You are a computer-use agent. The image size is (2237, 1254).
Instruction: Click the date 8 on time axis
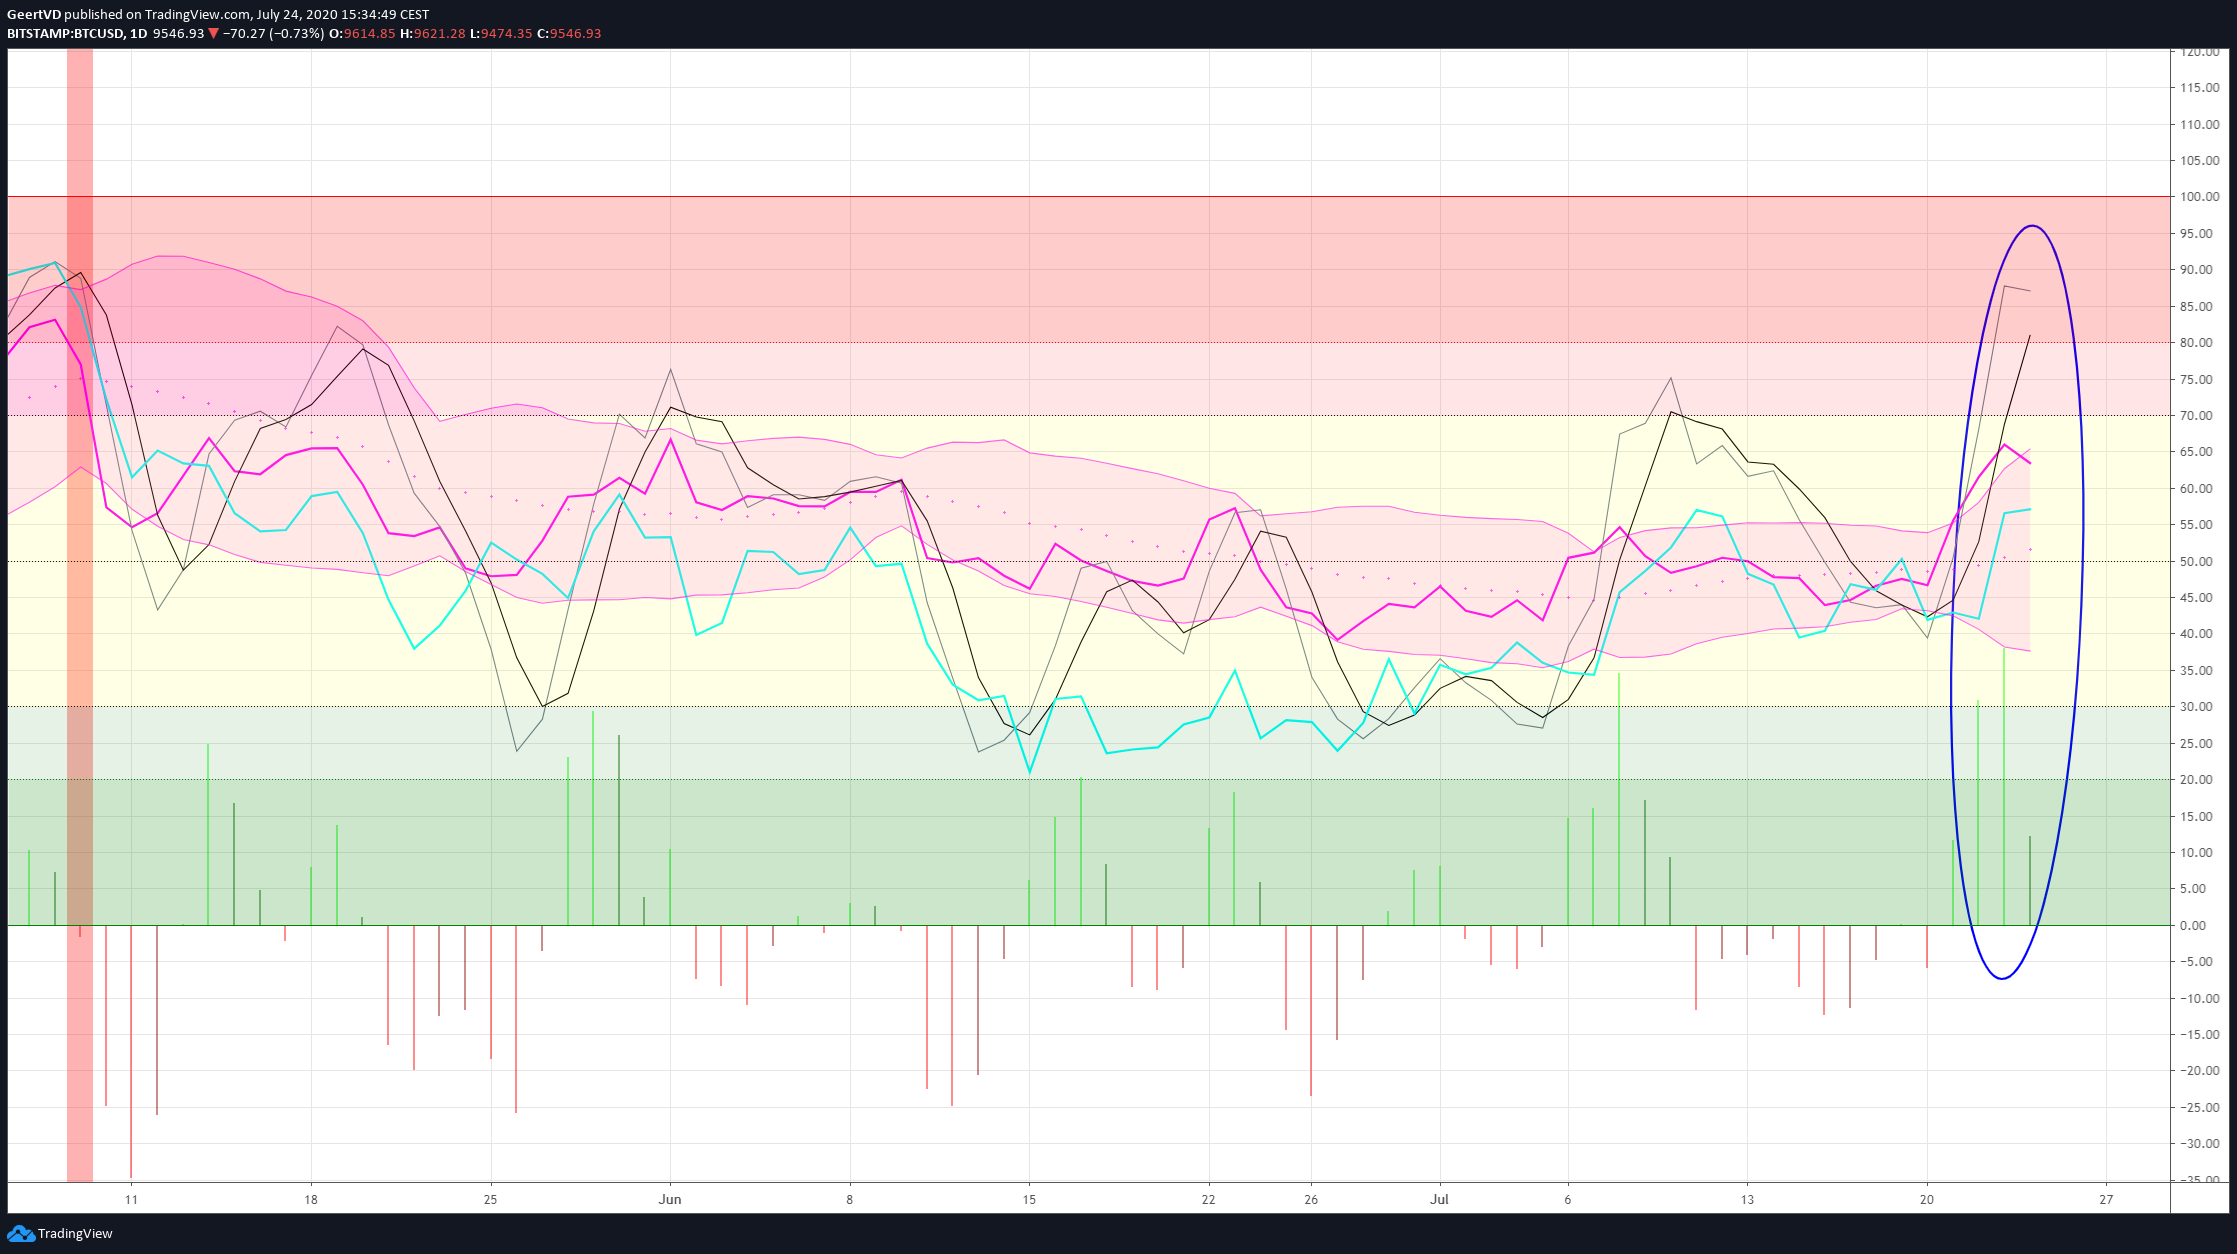pos(850,1200)
